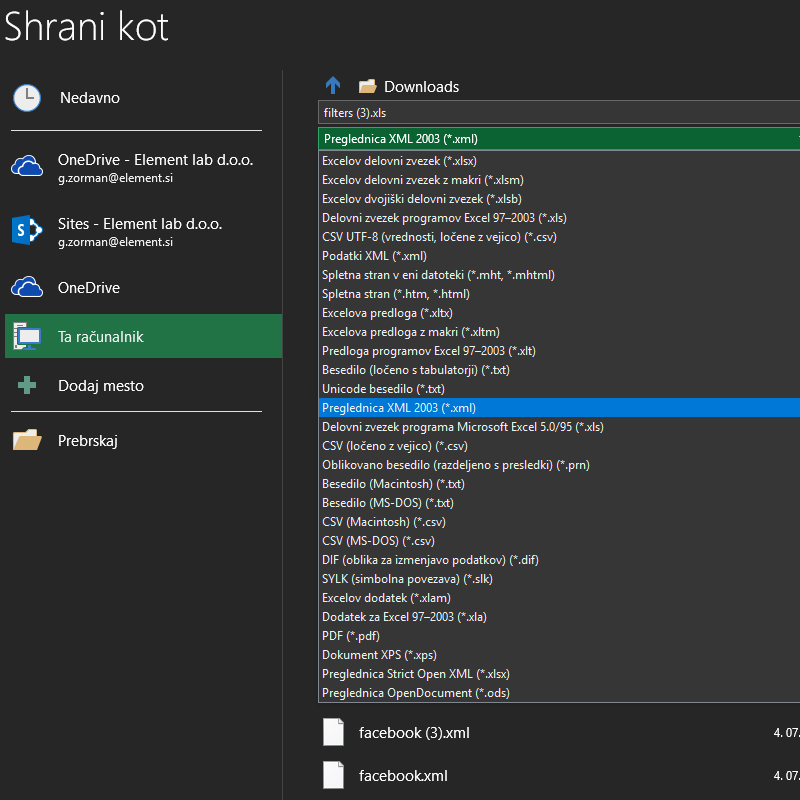Select Excelov dodatek (*.xlam)

(559, 598)
